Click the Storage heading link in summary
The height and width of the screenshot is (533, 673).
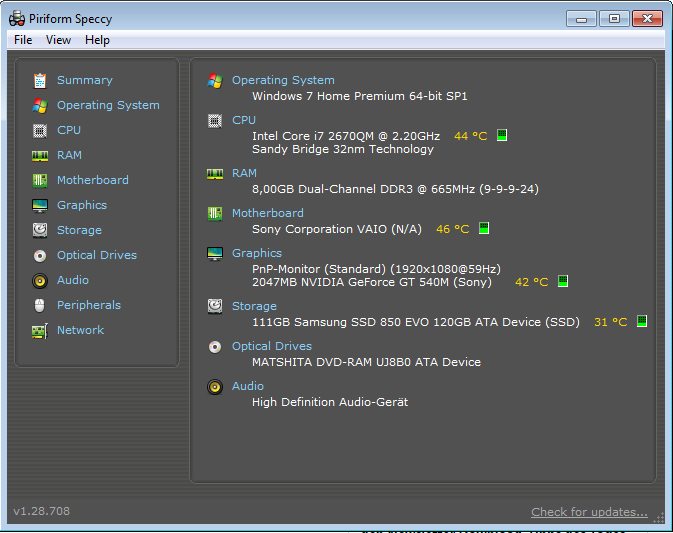click(x=255, y=306)
